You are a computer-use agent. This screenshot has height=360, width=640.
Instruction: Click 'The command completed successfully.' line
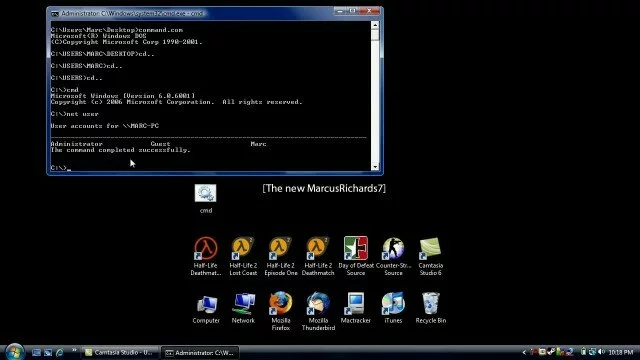[120, 150]
